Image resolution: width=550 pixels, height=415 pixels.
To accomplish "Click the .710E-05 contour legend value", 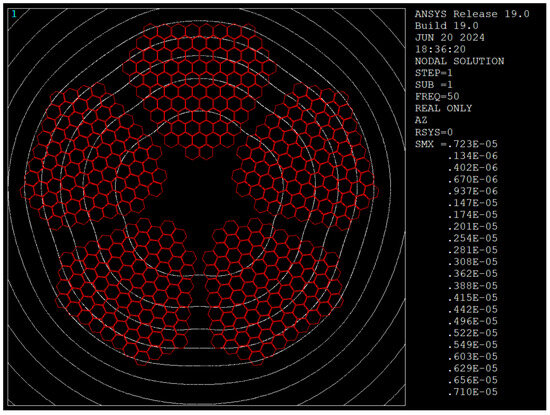I will (472, 392).
